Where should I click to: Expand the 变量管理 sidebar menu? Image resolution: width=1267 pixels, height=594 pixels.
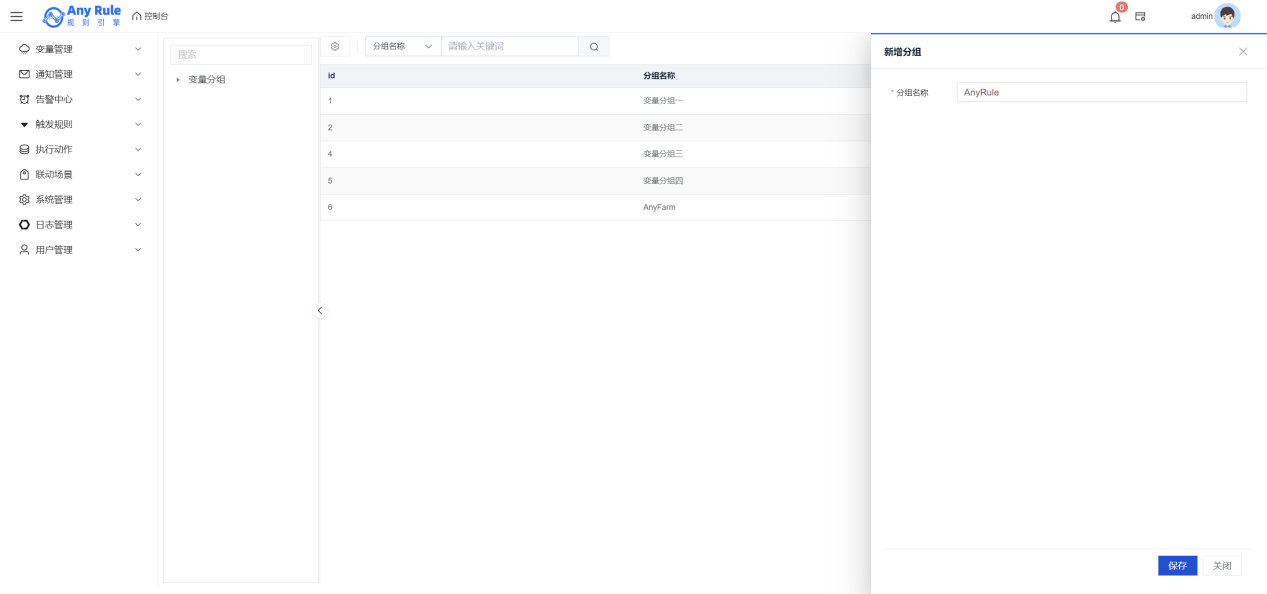[x=80, y=49]
